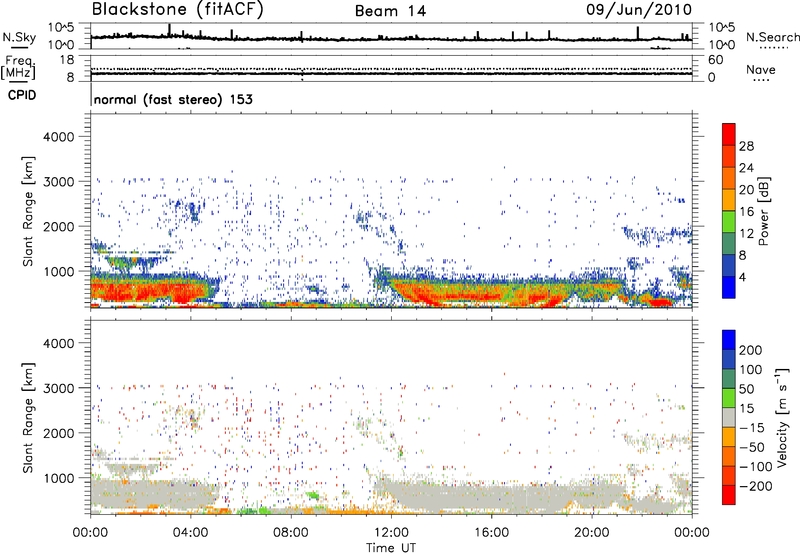Click the 'Velocity [m s-1]' color bar label

pyautogui.click(x=782, y=417)
